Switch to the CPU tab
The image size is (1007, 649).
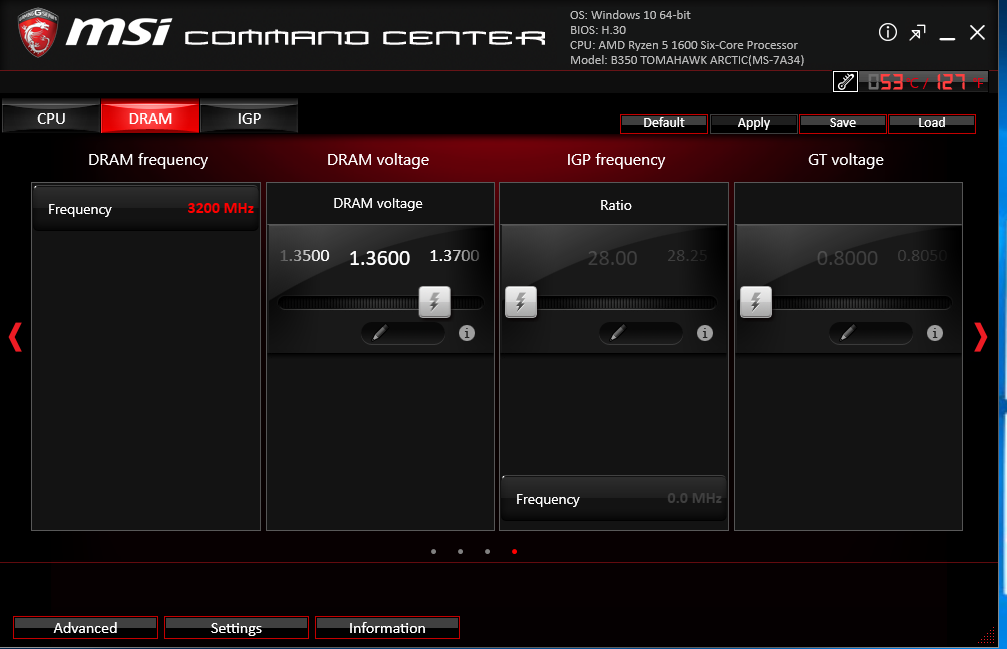click(x=51, y=117)
